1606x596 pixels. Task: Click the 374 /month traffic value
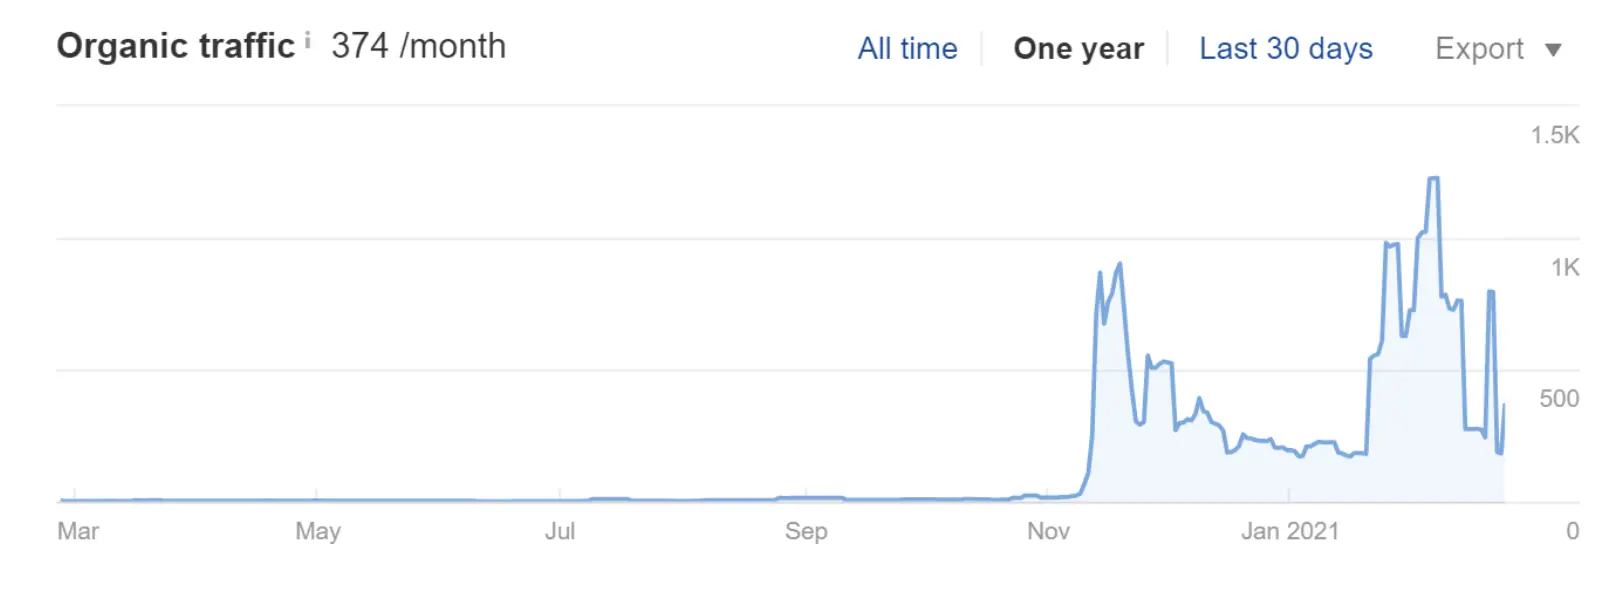click(418, 46)
